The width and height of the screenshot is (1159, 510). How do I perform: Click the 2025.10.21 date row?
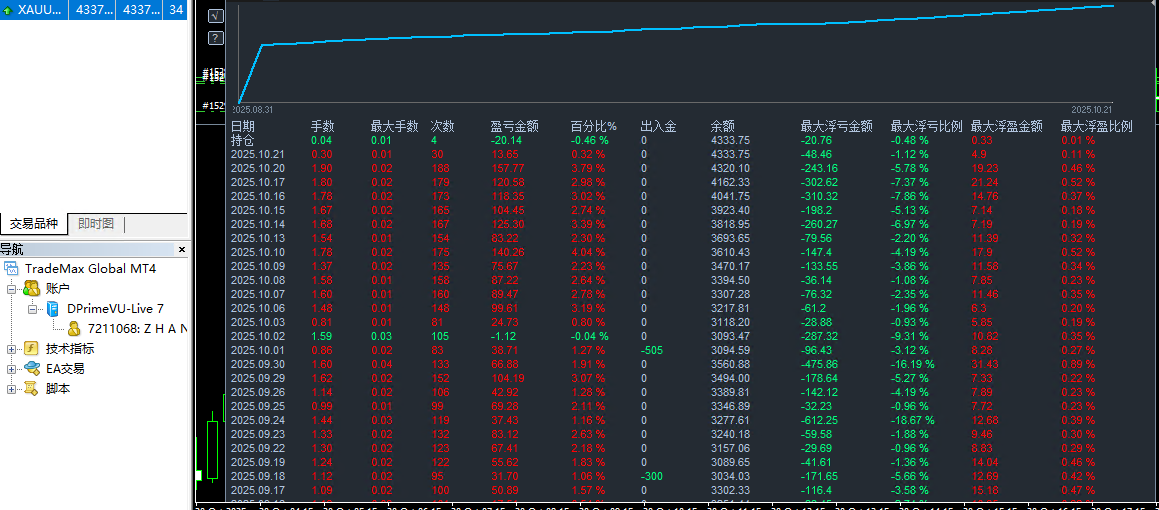(259, 154)
